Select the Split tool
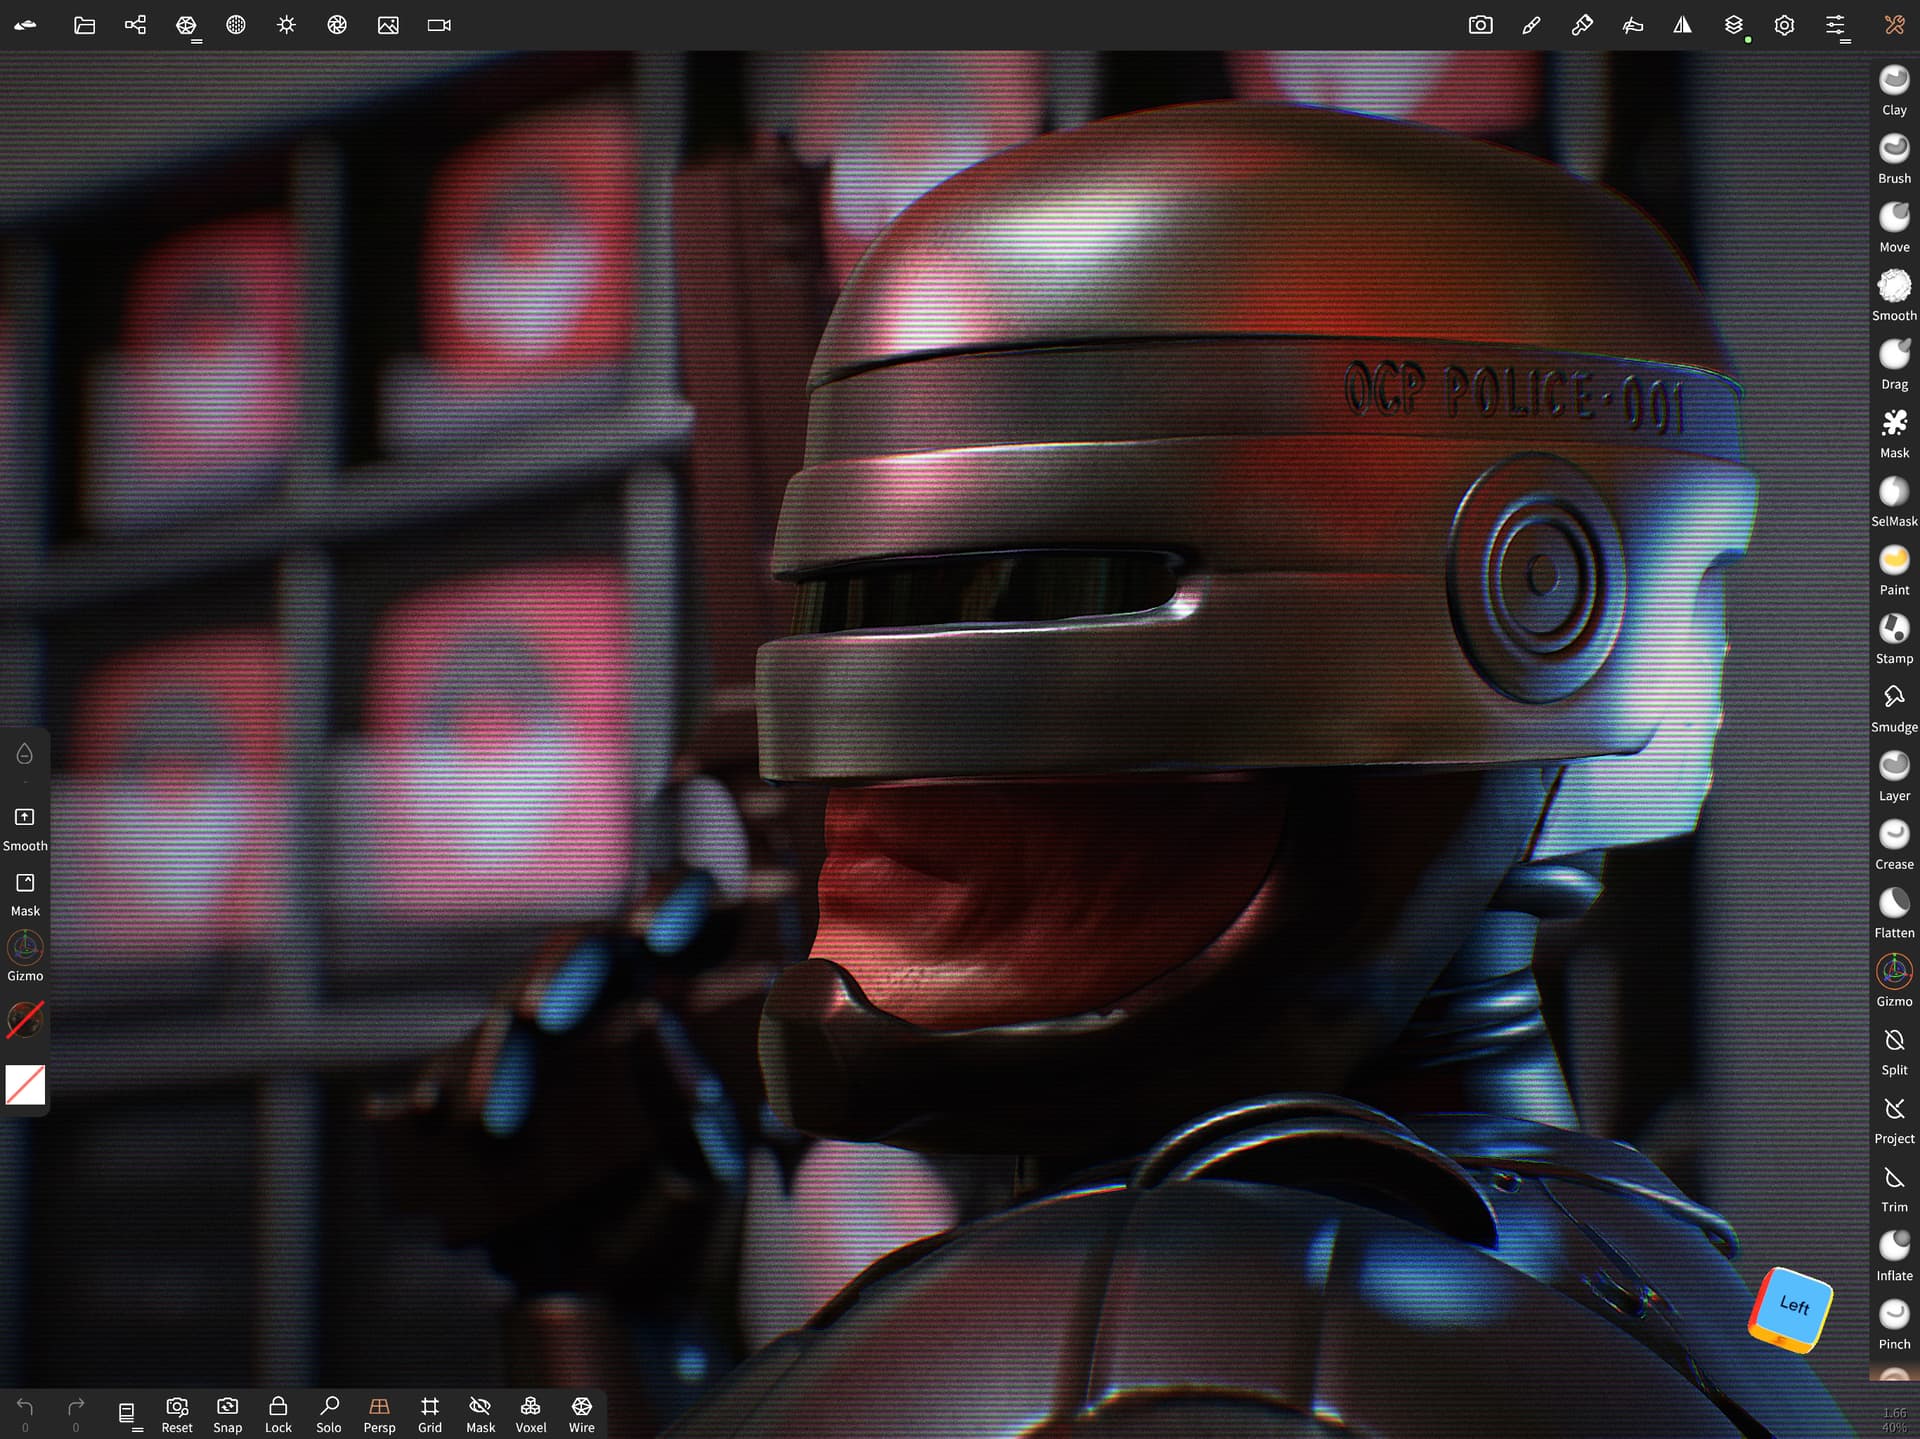This screenshot has height=1439, width=1920. pos(1894,1051)
